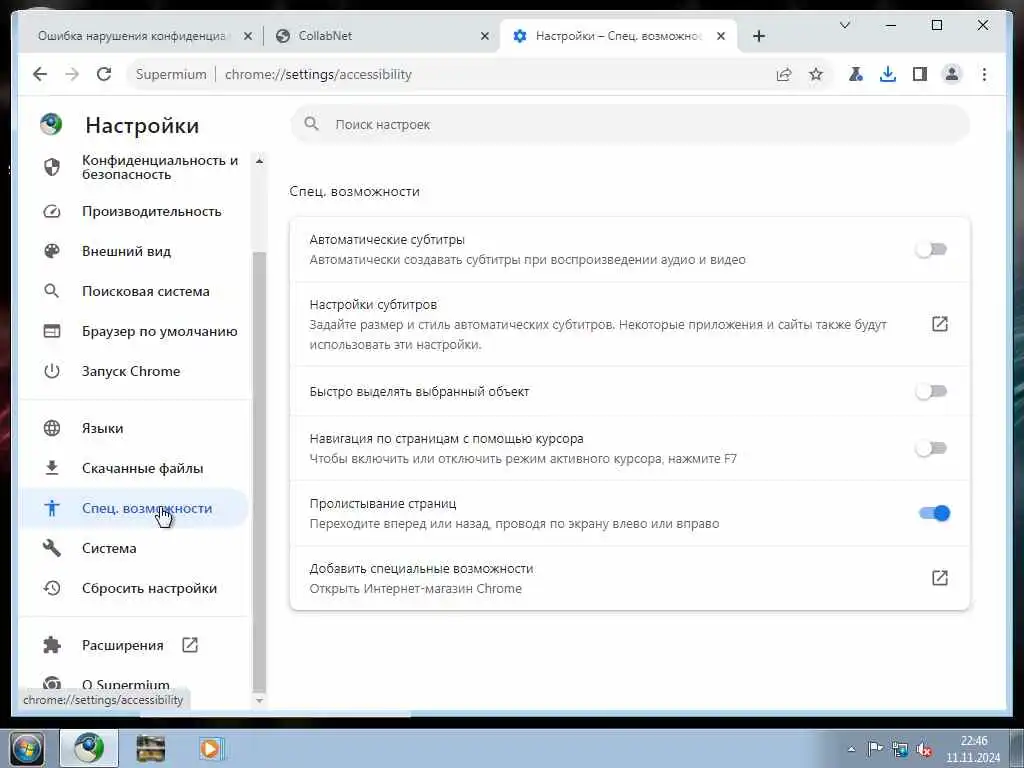Enable Навигация по страницам с помощью курсора

point(931,448)
